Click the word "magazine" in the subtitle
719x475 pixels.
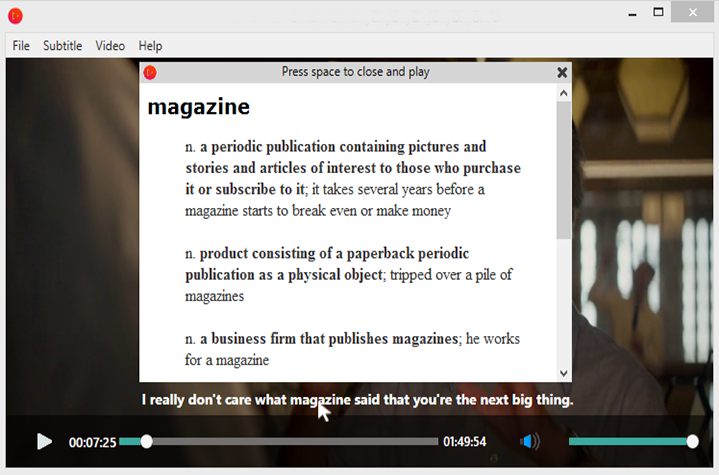(320, 400)
